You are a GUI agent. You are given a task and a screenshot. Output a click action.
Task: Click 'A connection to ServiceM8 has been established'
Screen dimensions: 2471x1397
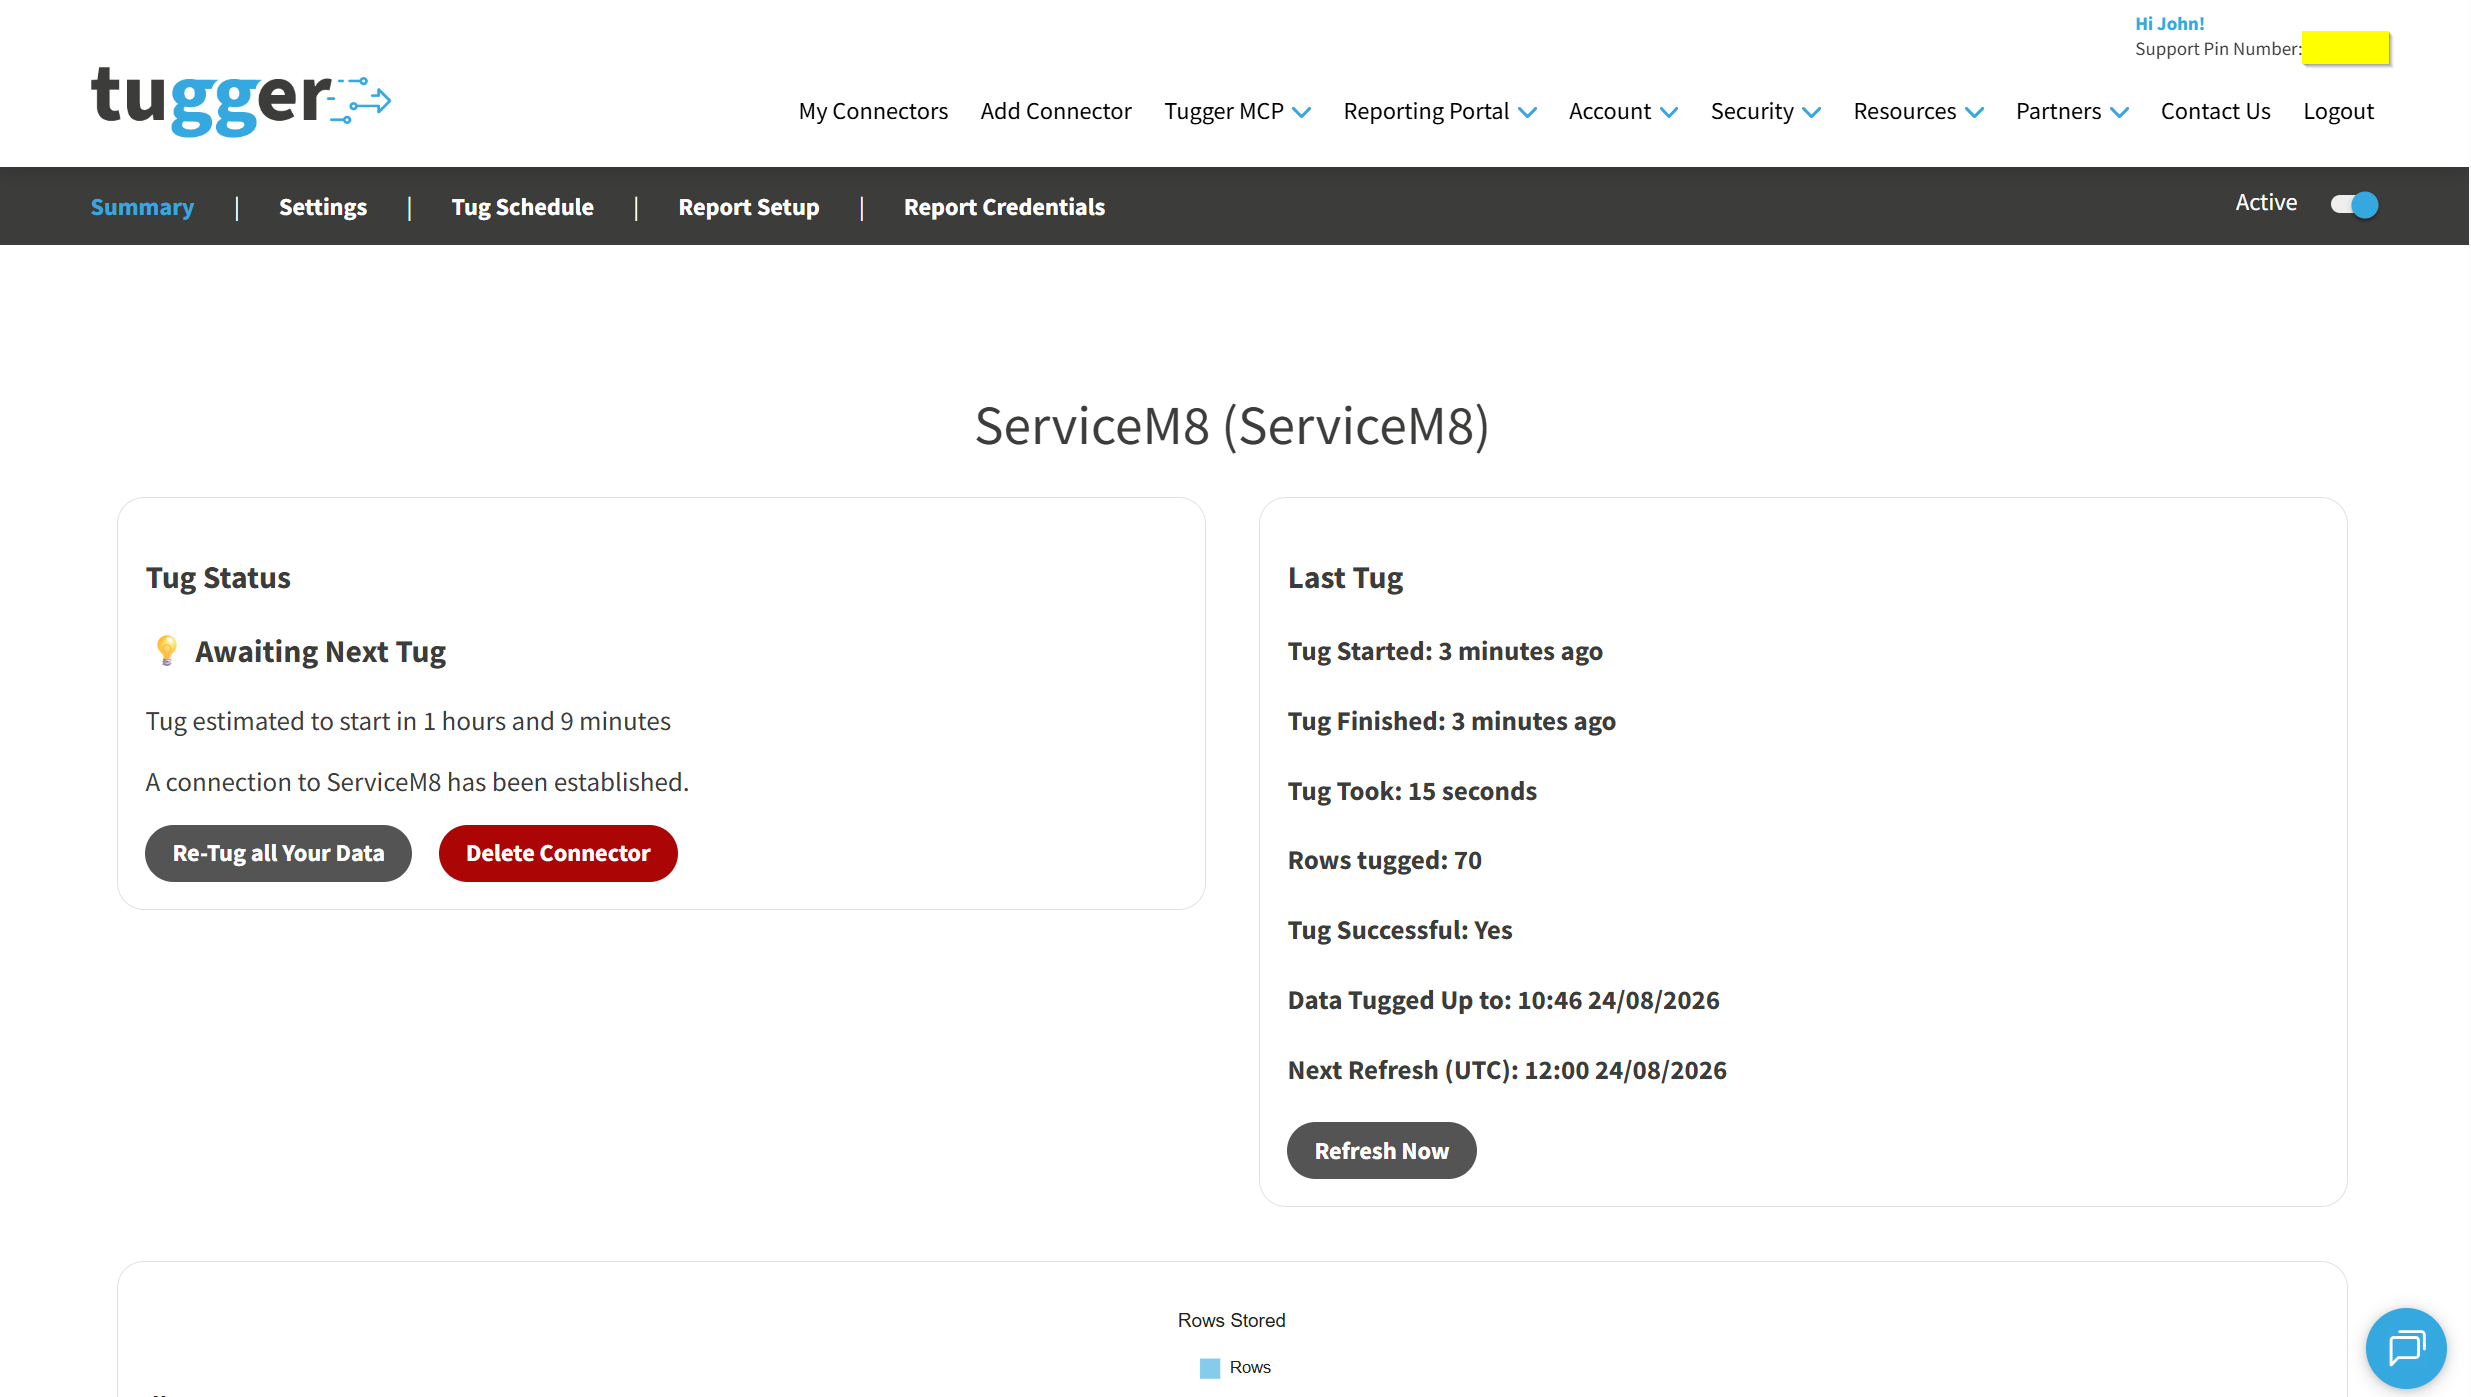point(417,782)
